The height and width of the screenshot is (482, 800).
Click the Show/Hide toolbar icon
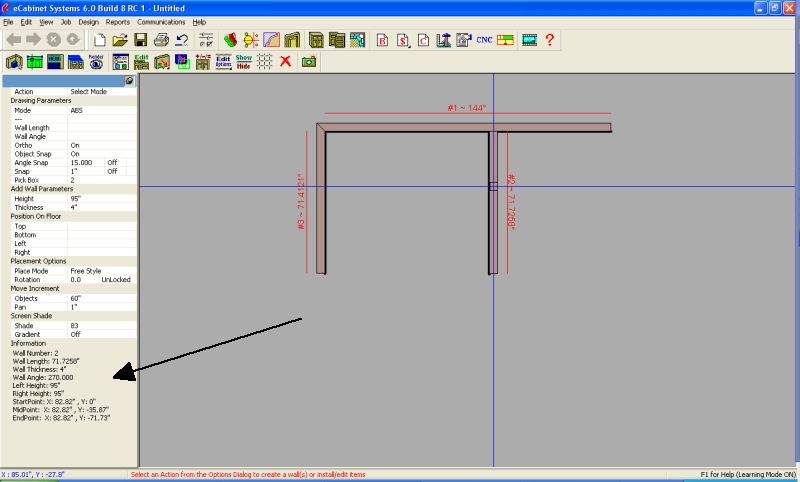point(244,61)
